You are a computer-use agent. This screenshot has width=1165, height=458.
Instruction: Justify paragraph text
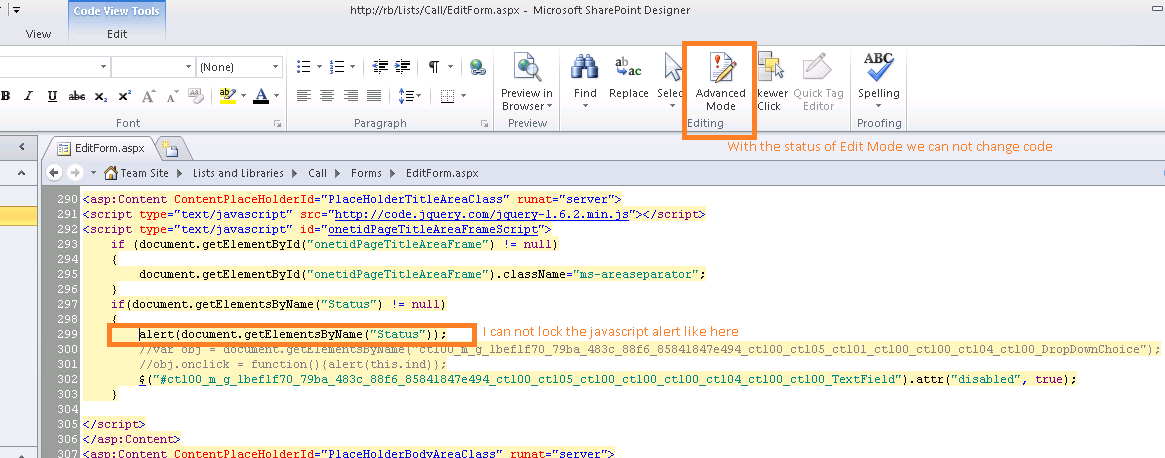point(374,96)
